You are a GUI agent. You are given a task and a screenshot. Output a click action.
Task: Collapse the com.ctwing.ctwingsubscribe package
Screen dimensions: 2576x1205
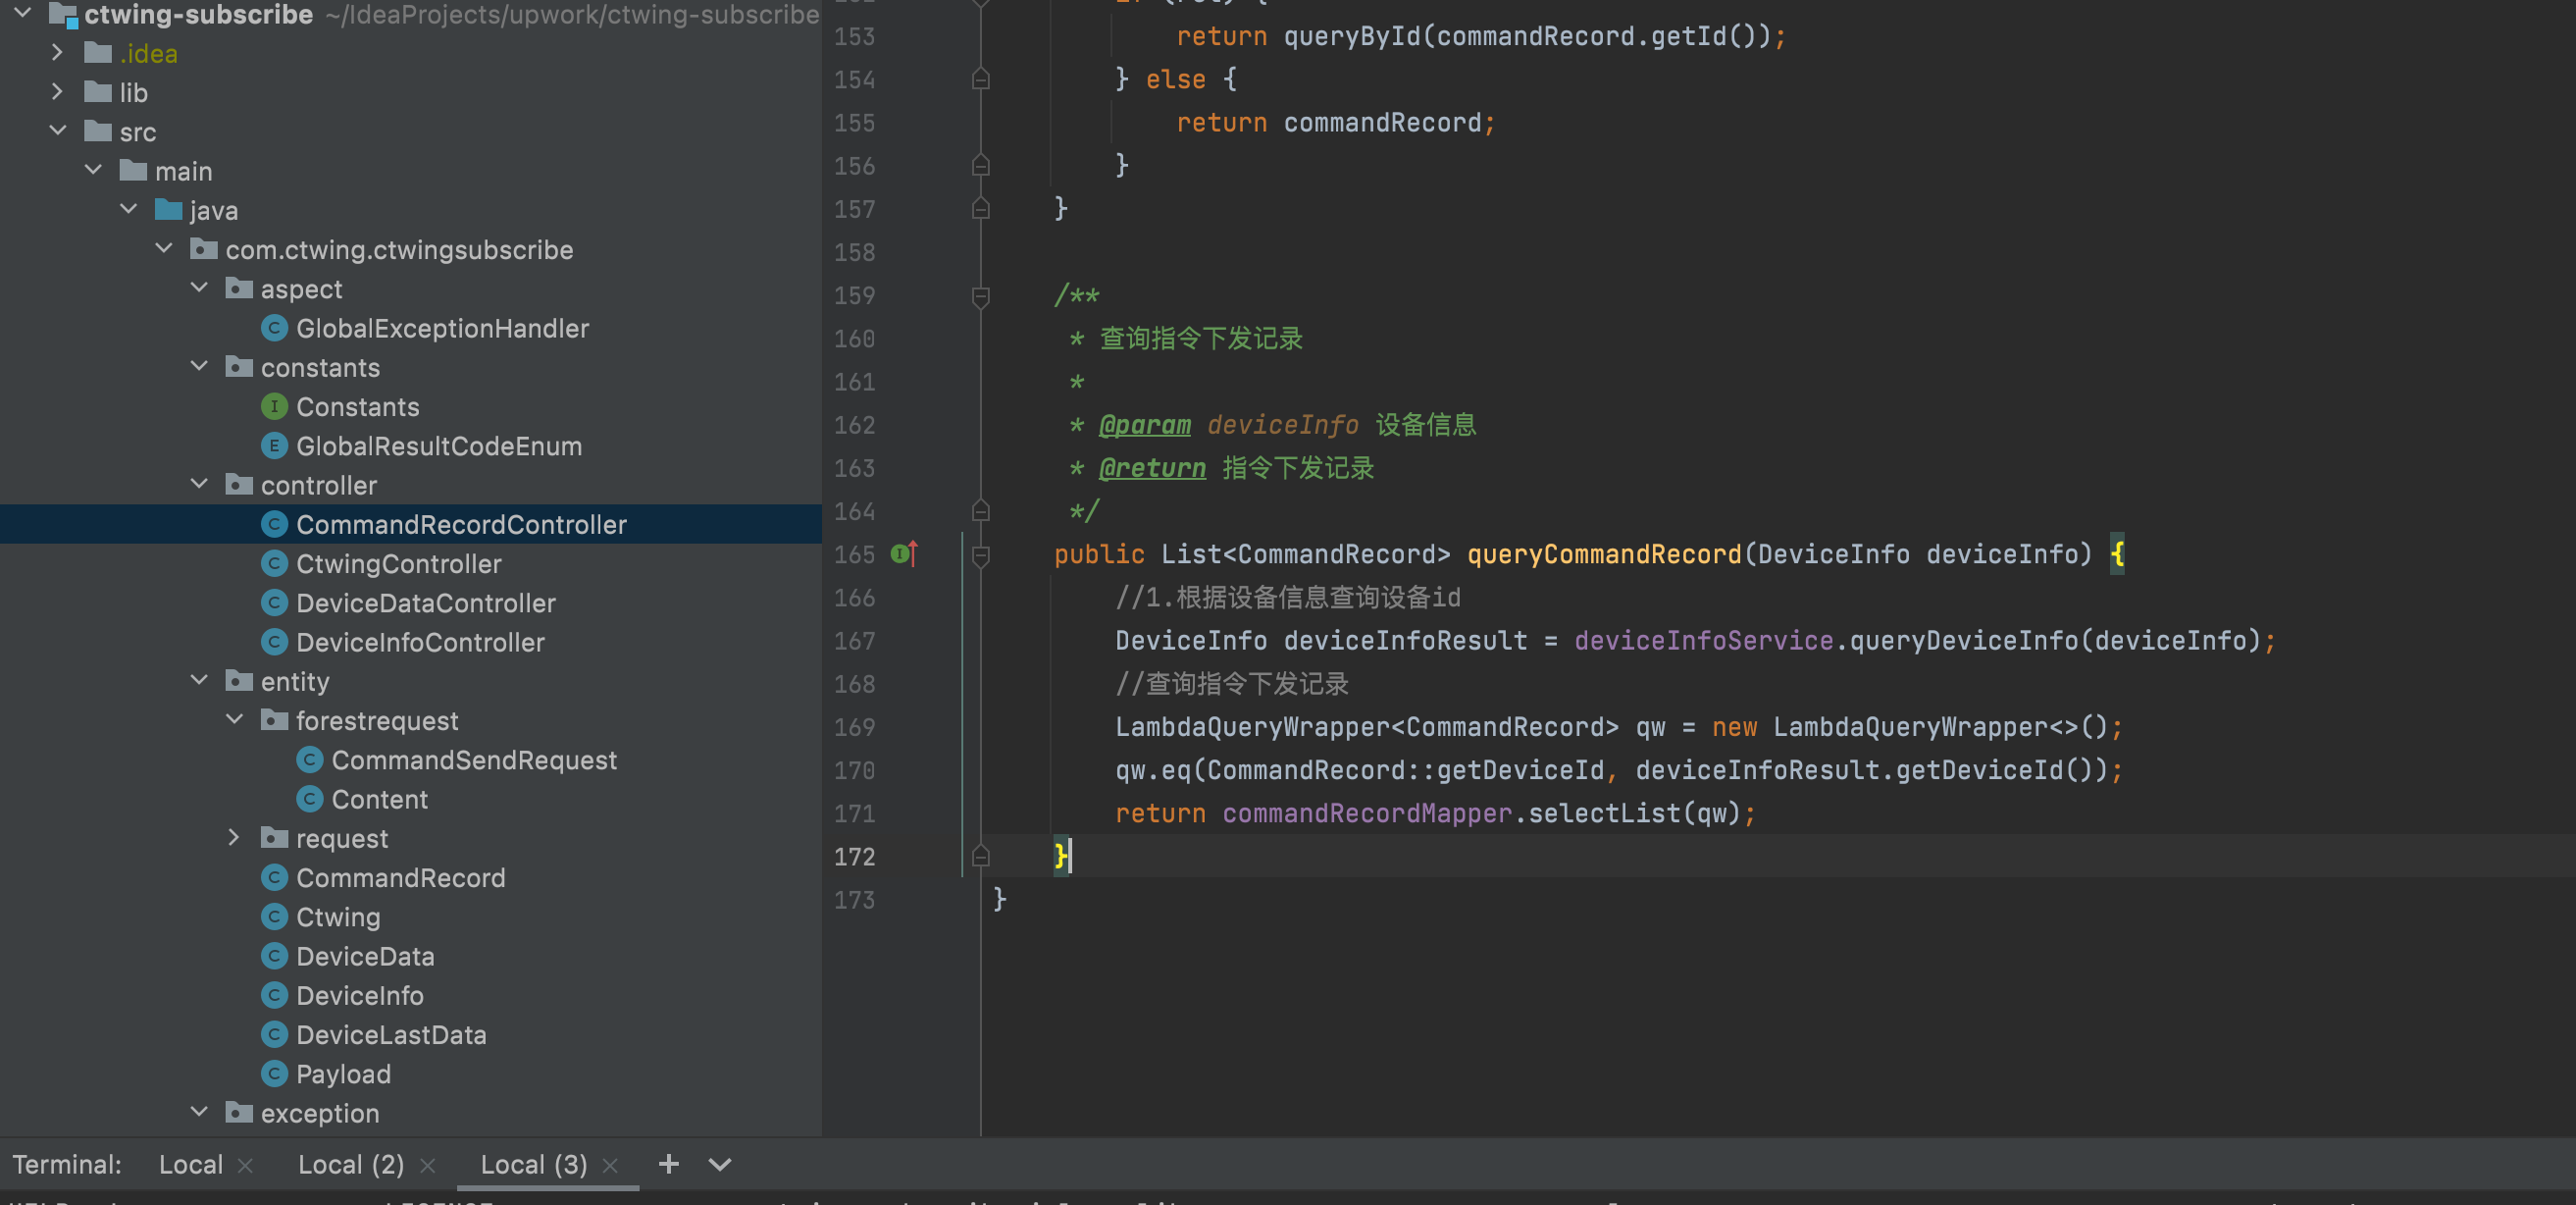click(164, 249)
